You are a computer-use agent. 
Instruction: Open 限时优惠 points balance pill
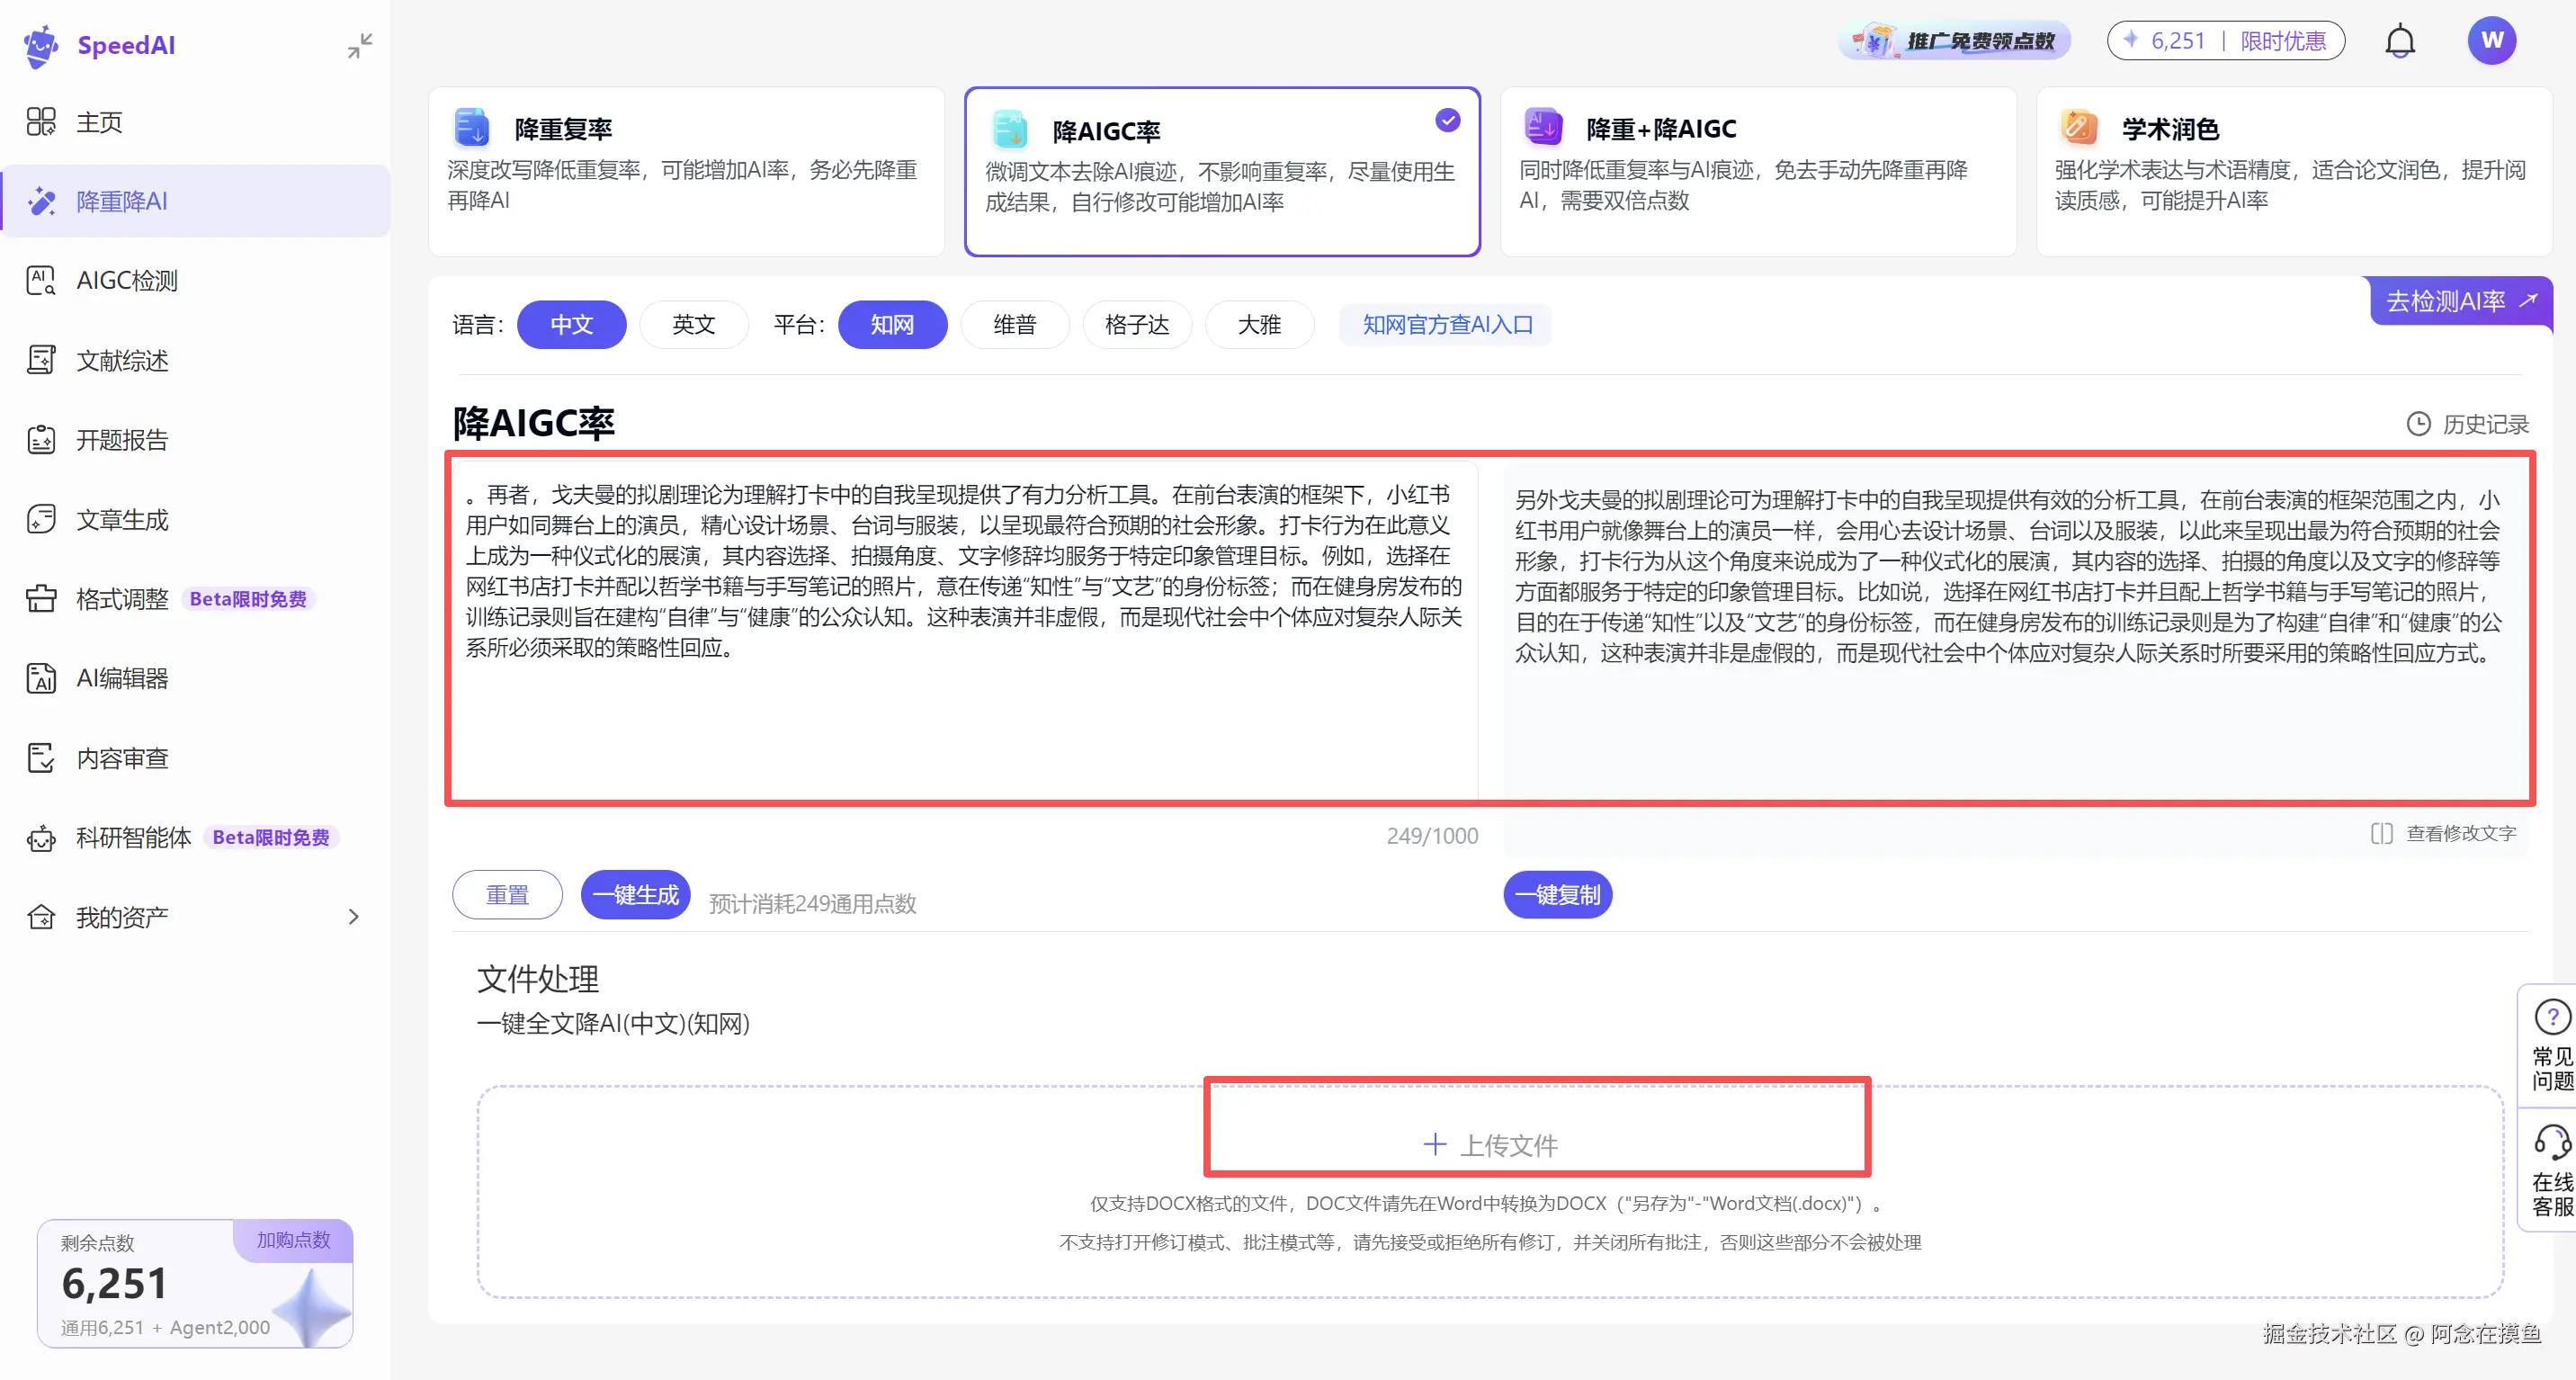coord(2225,41)
